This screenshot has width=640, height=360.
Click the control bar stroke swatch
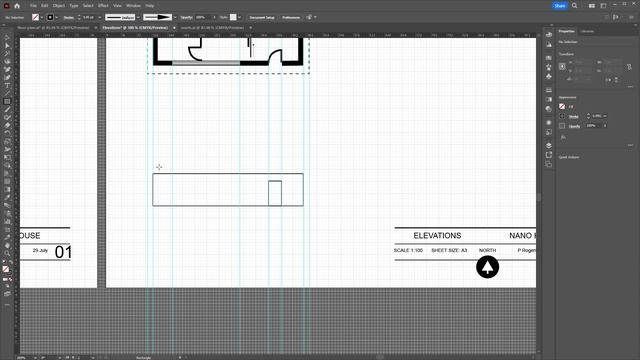click(50, 18)
